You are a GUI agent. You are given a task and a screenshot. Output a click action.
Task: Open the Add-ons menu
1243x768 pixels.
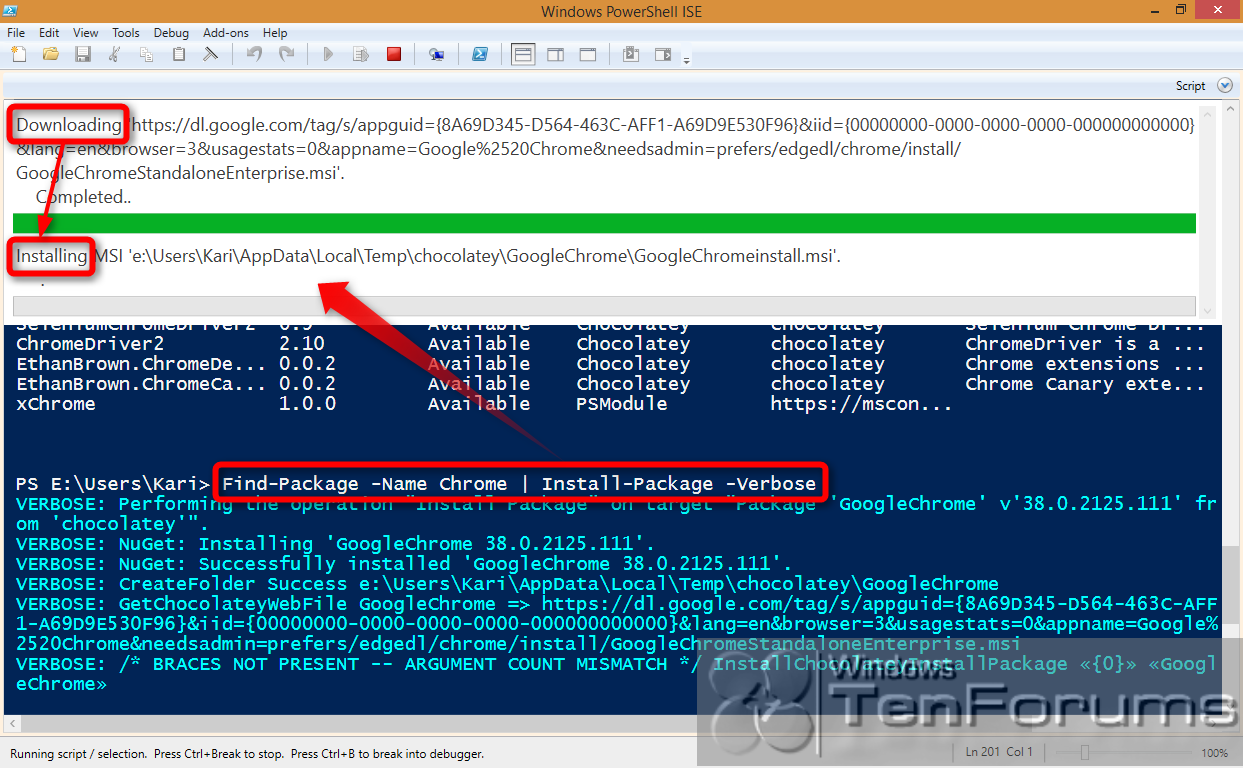pos(226,33)
